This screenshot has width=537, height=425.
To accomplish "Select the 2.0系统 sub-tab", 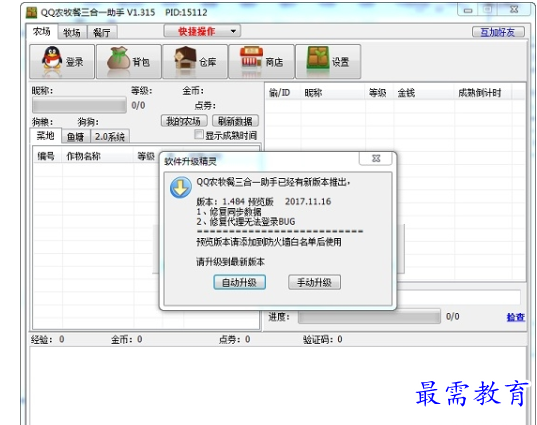I will coord(110,137).
